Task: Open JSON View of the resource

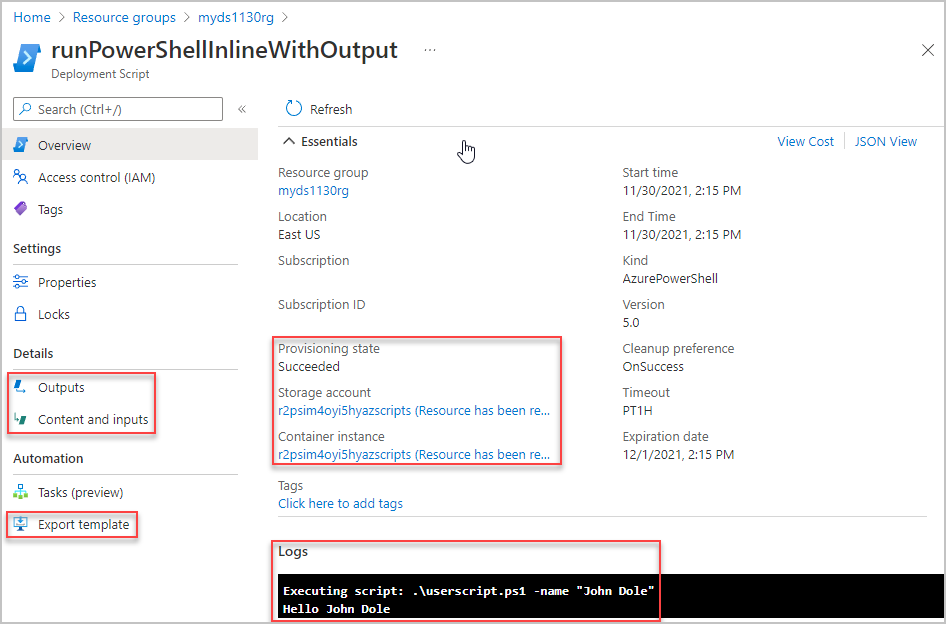Action: [x=885, y=141]
